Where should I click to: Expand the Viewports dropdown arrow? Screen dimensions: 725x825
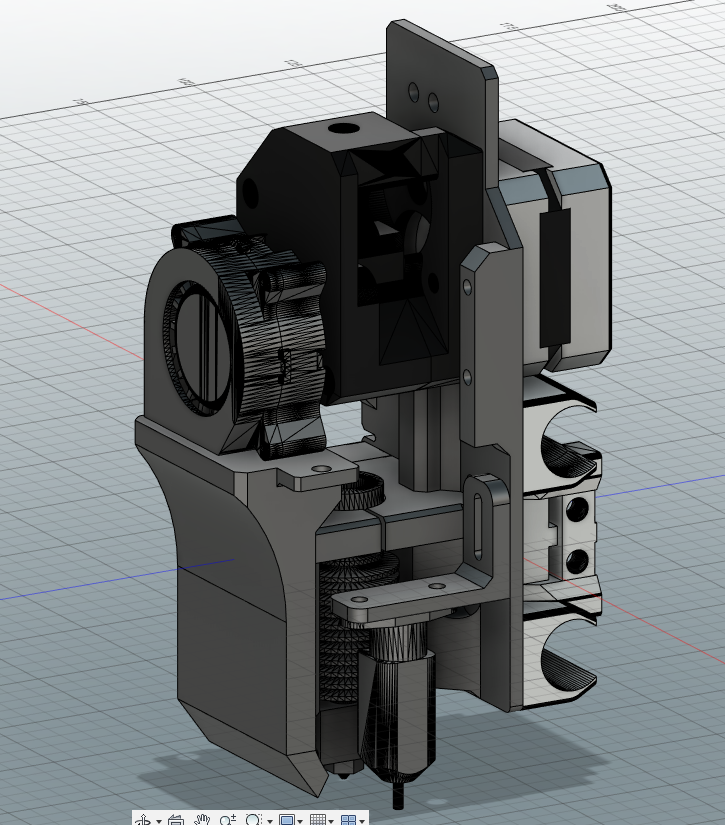(362, 821)
